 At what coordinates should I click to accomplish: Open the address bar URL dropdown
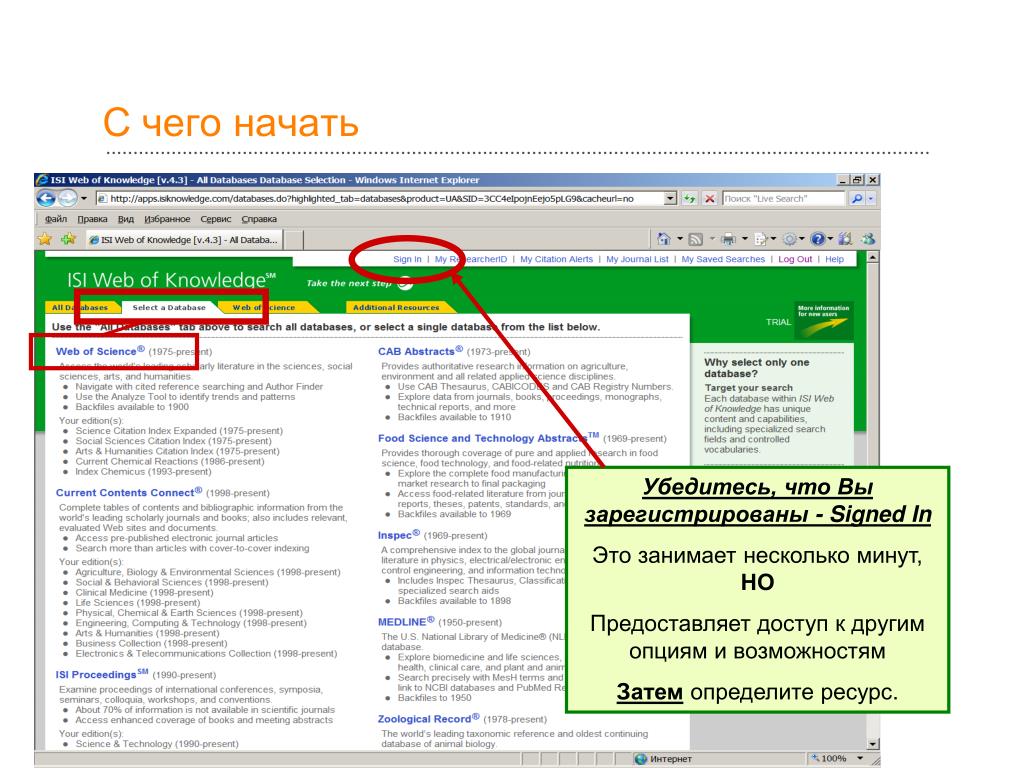[670, 199]
